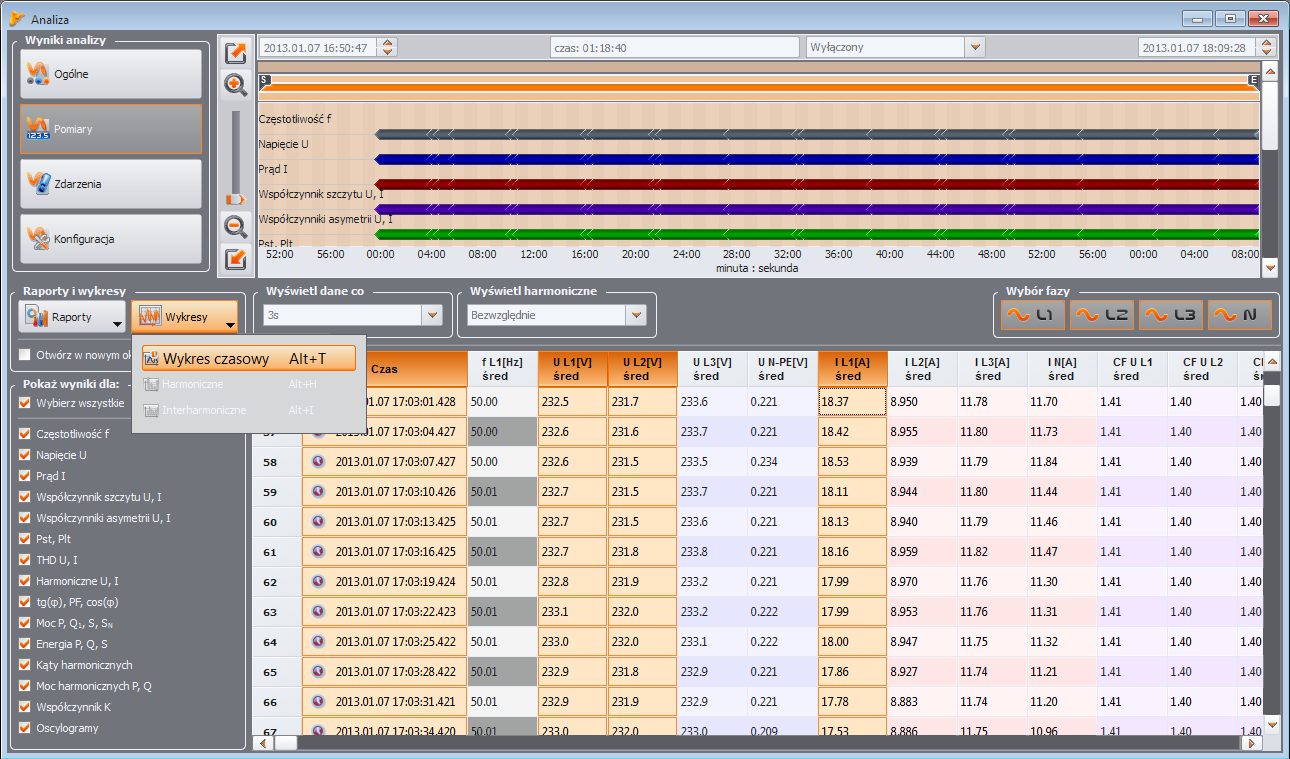The height and width of the screenshot is (759, 1290).
Task: Click the start date-time field 16:50:47
Action: (319, 47)
